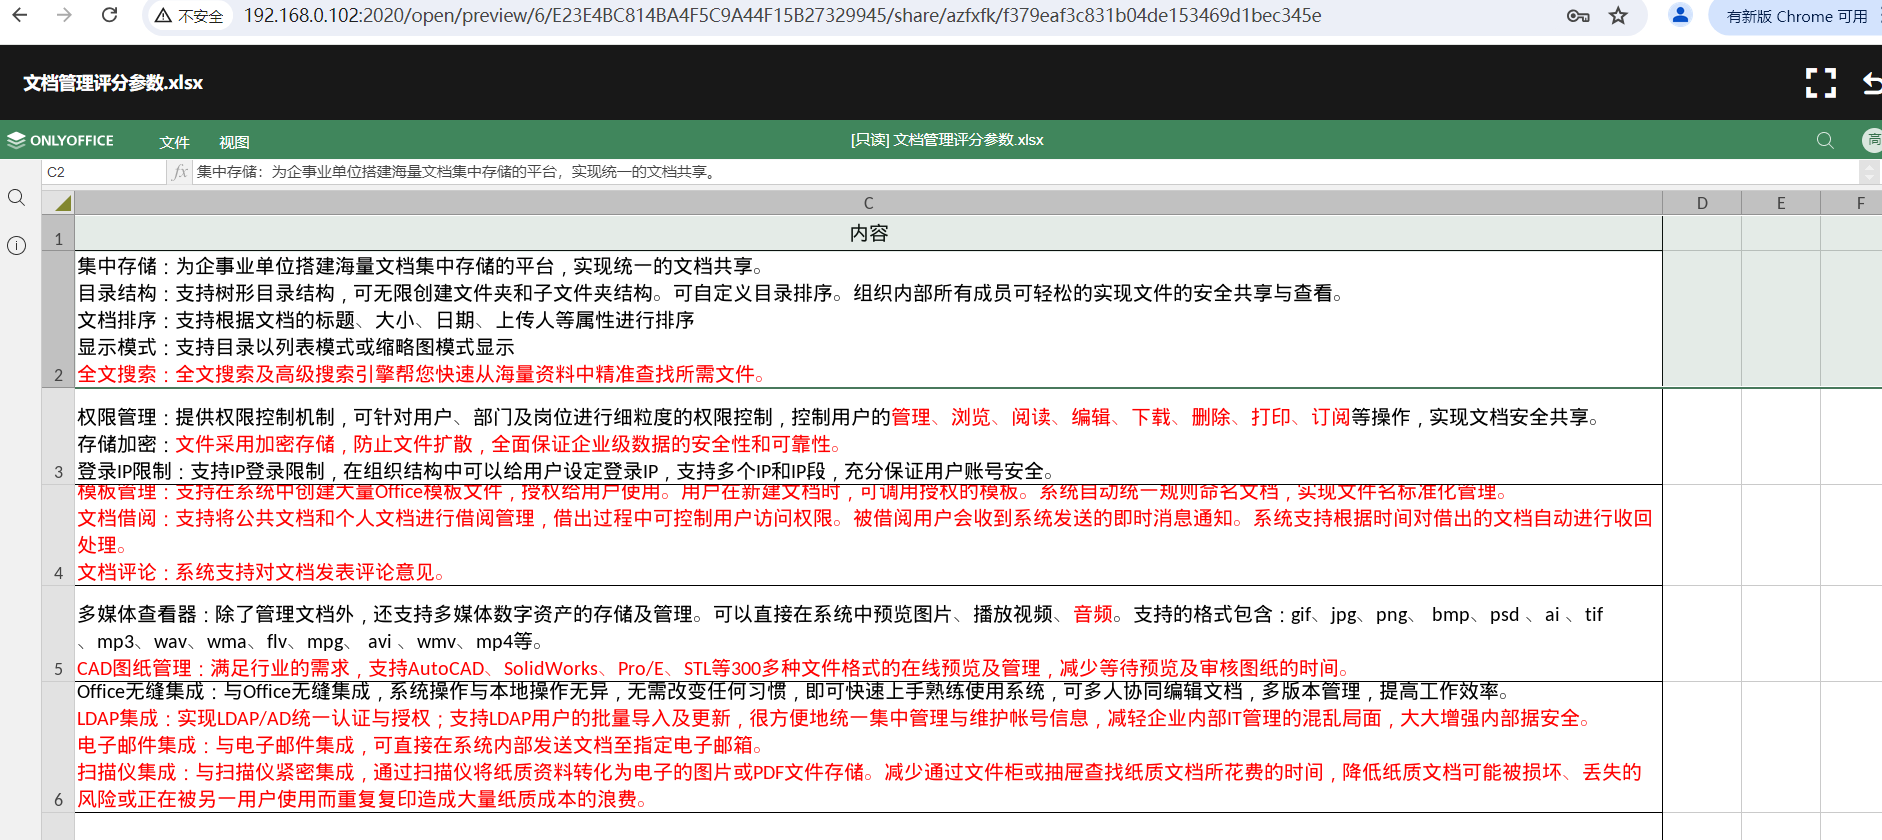Open the 文件 menu

[x=174, y=142]
